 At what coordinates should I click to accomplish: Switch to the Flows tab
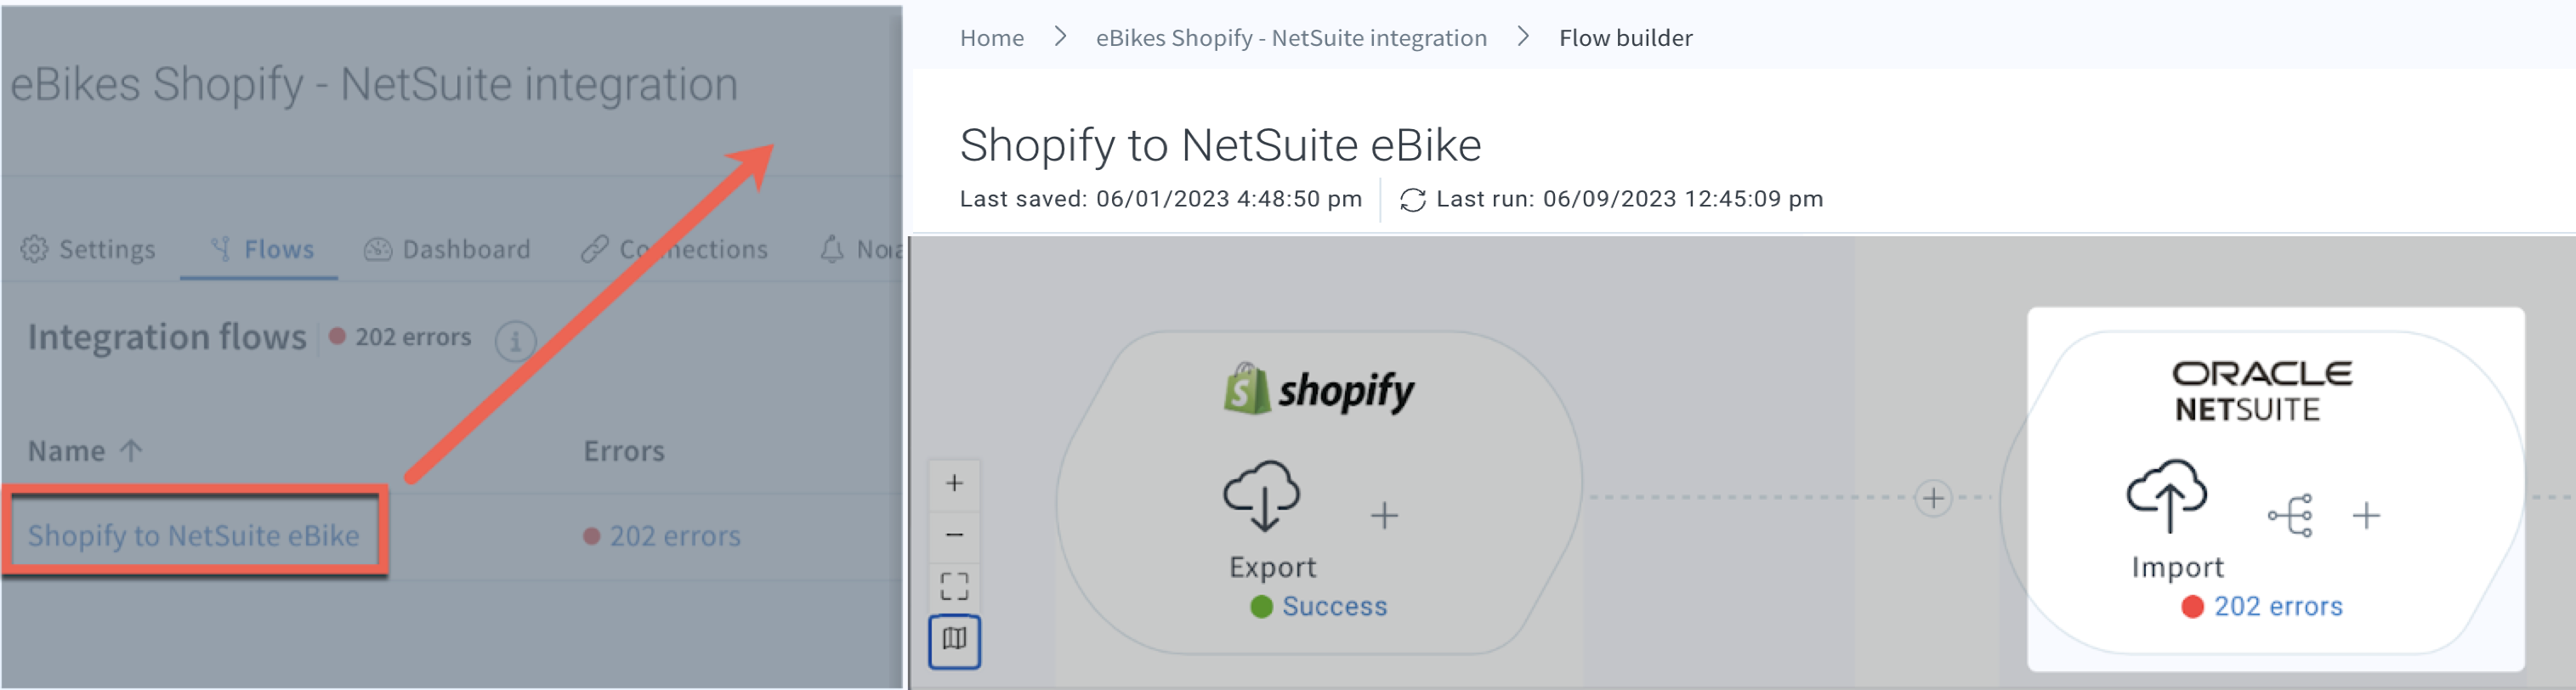(x=262, y=249)
